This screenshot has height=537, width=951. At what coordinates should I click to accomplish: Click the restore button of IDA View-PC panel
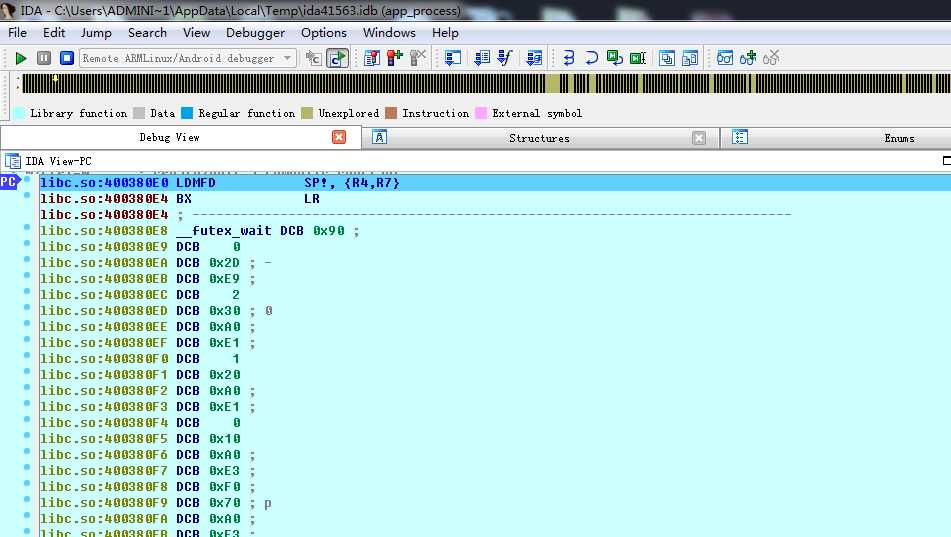[946, 160]
